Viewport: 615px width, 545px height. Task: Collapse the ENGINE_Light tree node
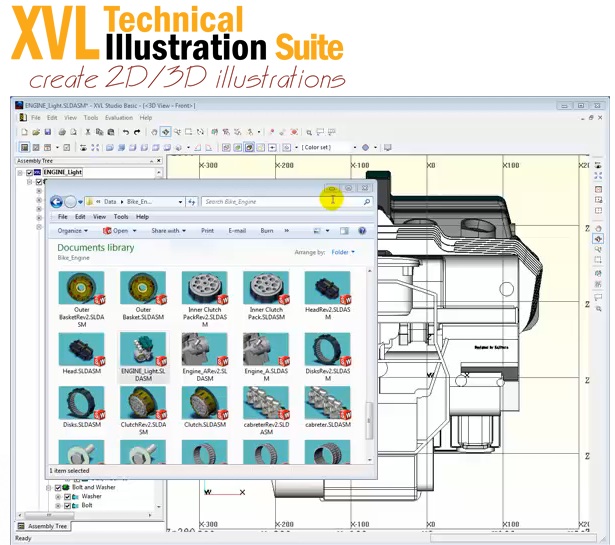(x=20, y=173)
